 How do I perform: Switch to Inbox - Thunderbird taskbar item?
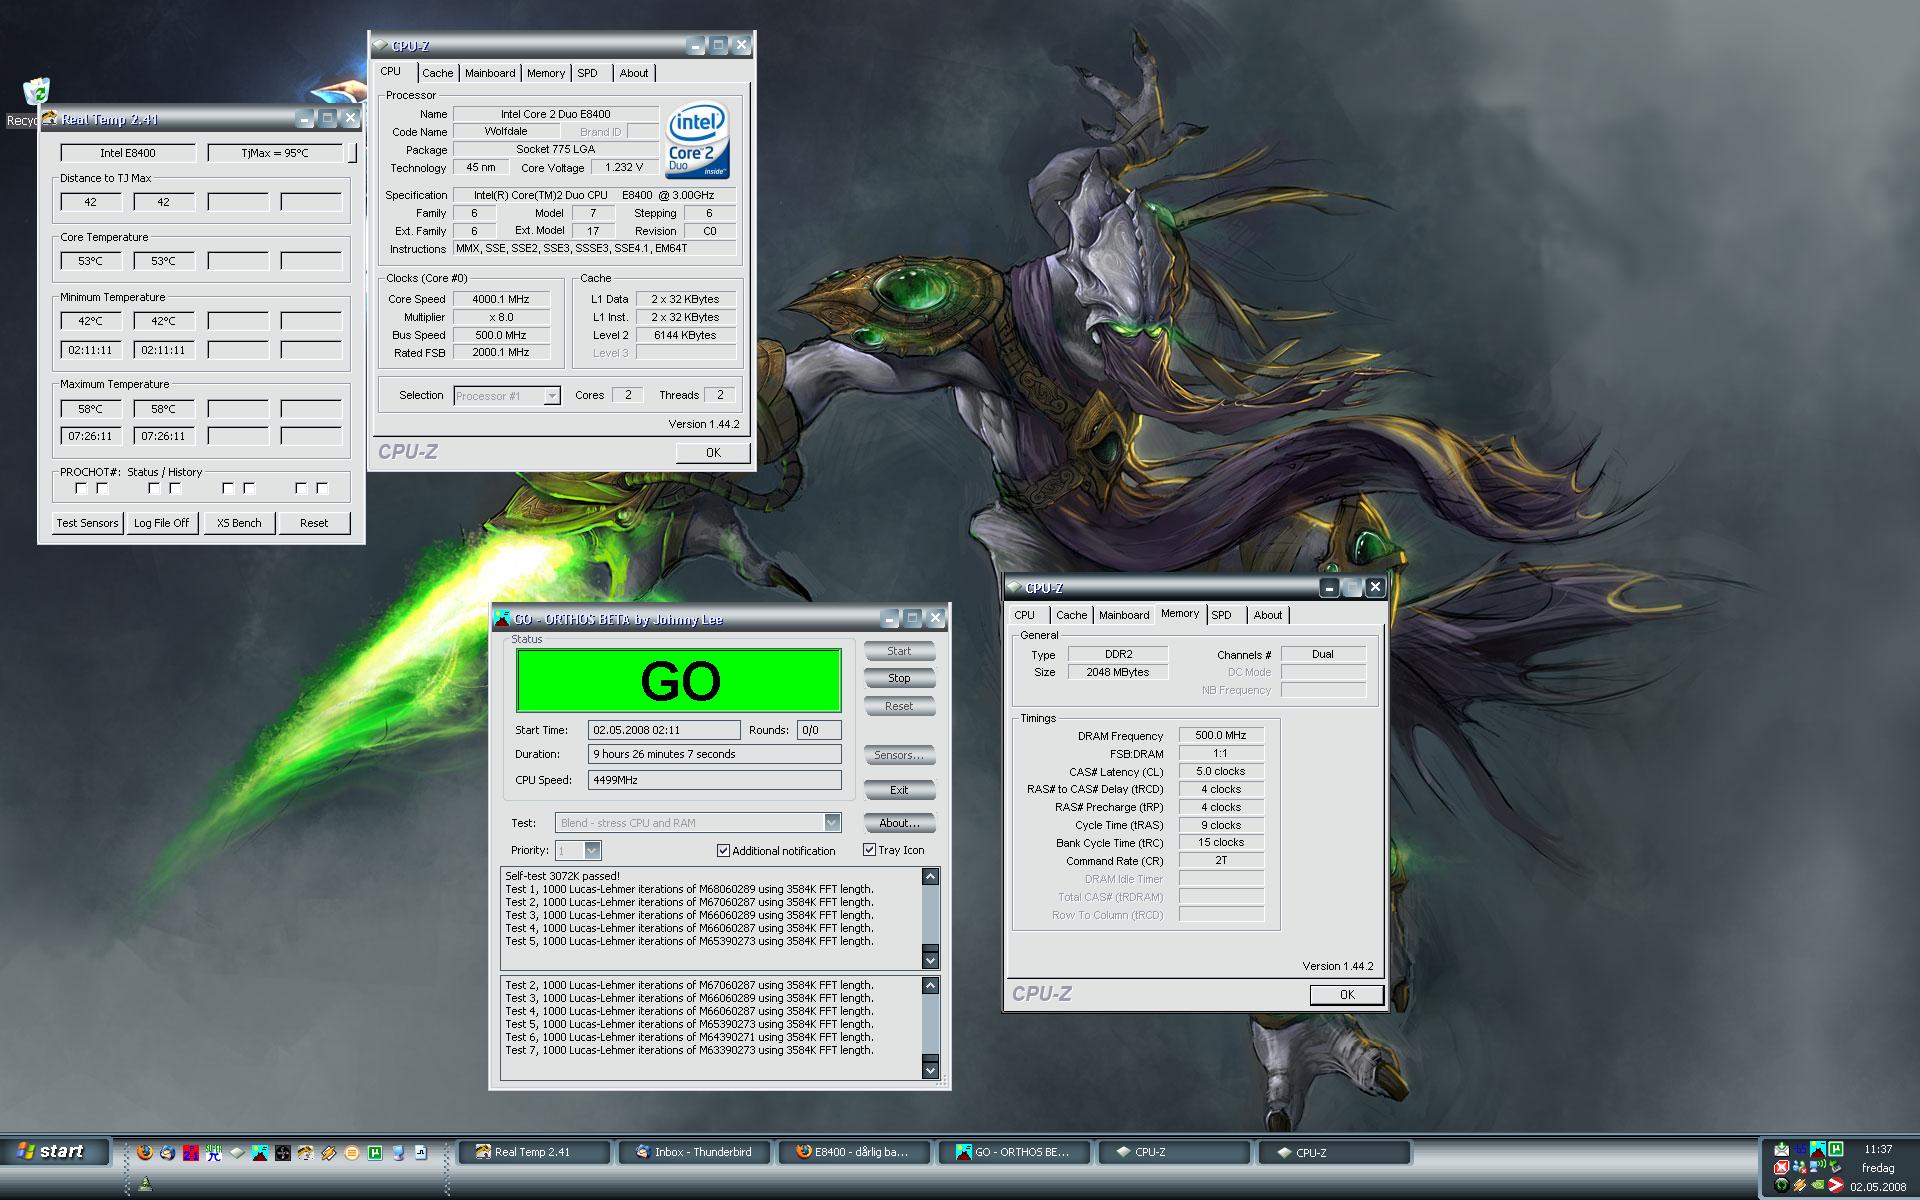coord(696,1152)
